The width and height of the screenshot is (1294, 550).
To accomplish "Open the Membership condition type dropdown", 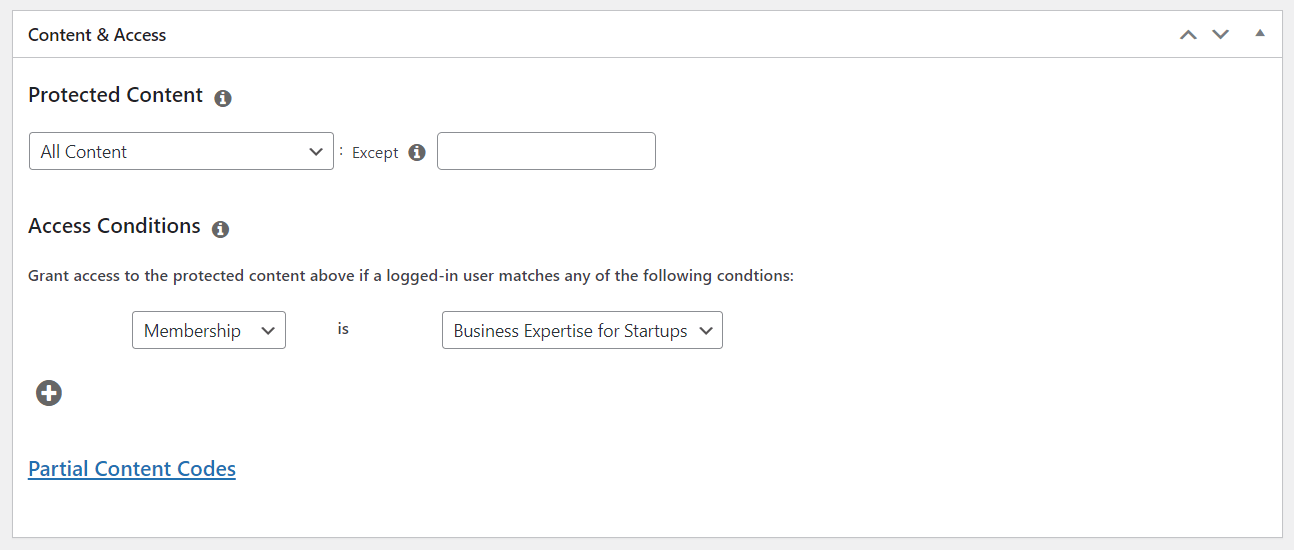I will coord(209,330).
